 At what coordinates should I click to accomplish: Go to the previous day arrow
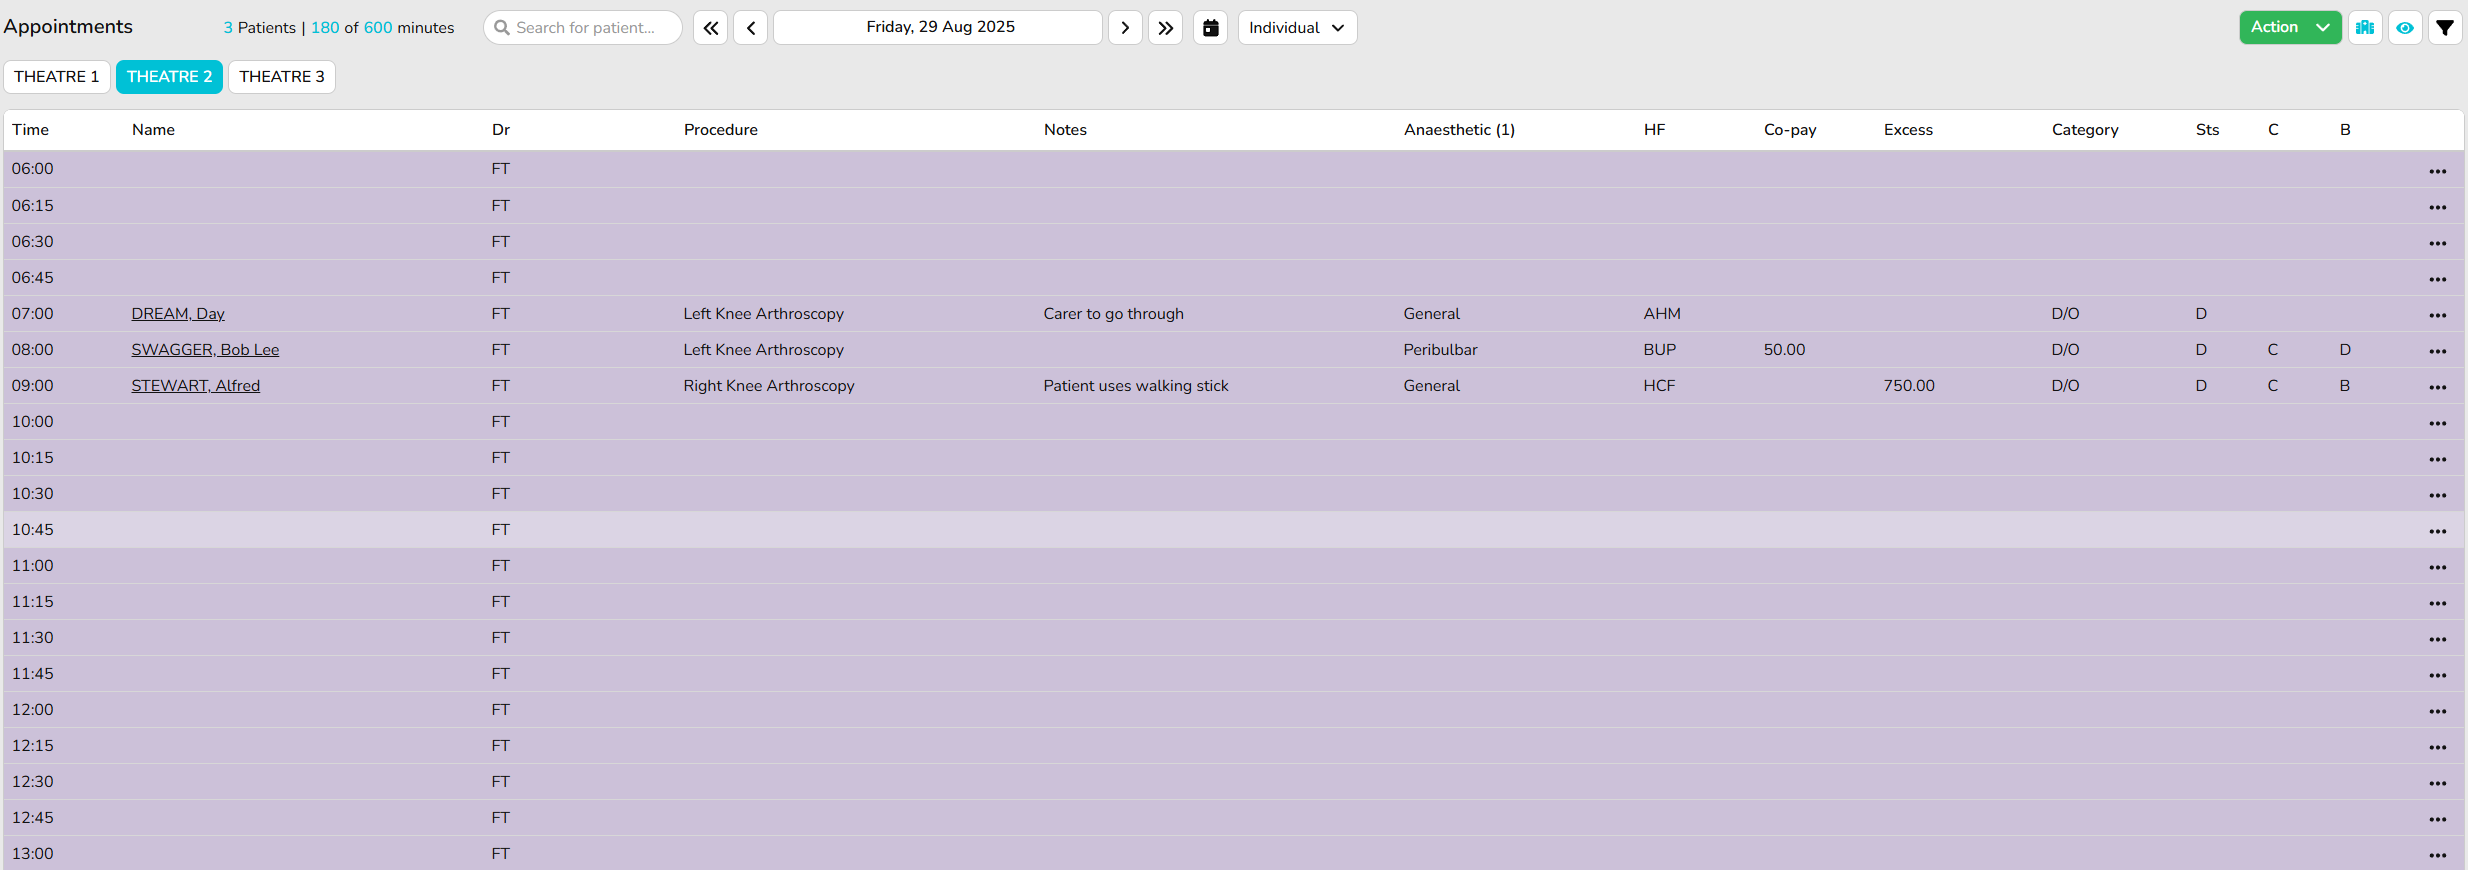pyautogui.click(x=750, y=28)
